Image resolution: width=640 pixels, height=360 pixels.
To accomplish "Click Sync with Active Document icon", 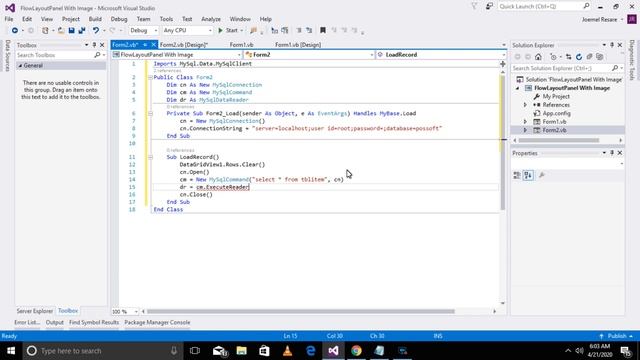I will pos(569,57).
